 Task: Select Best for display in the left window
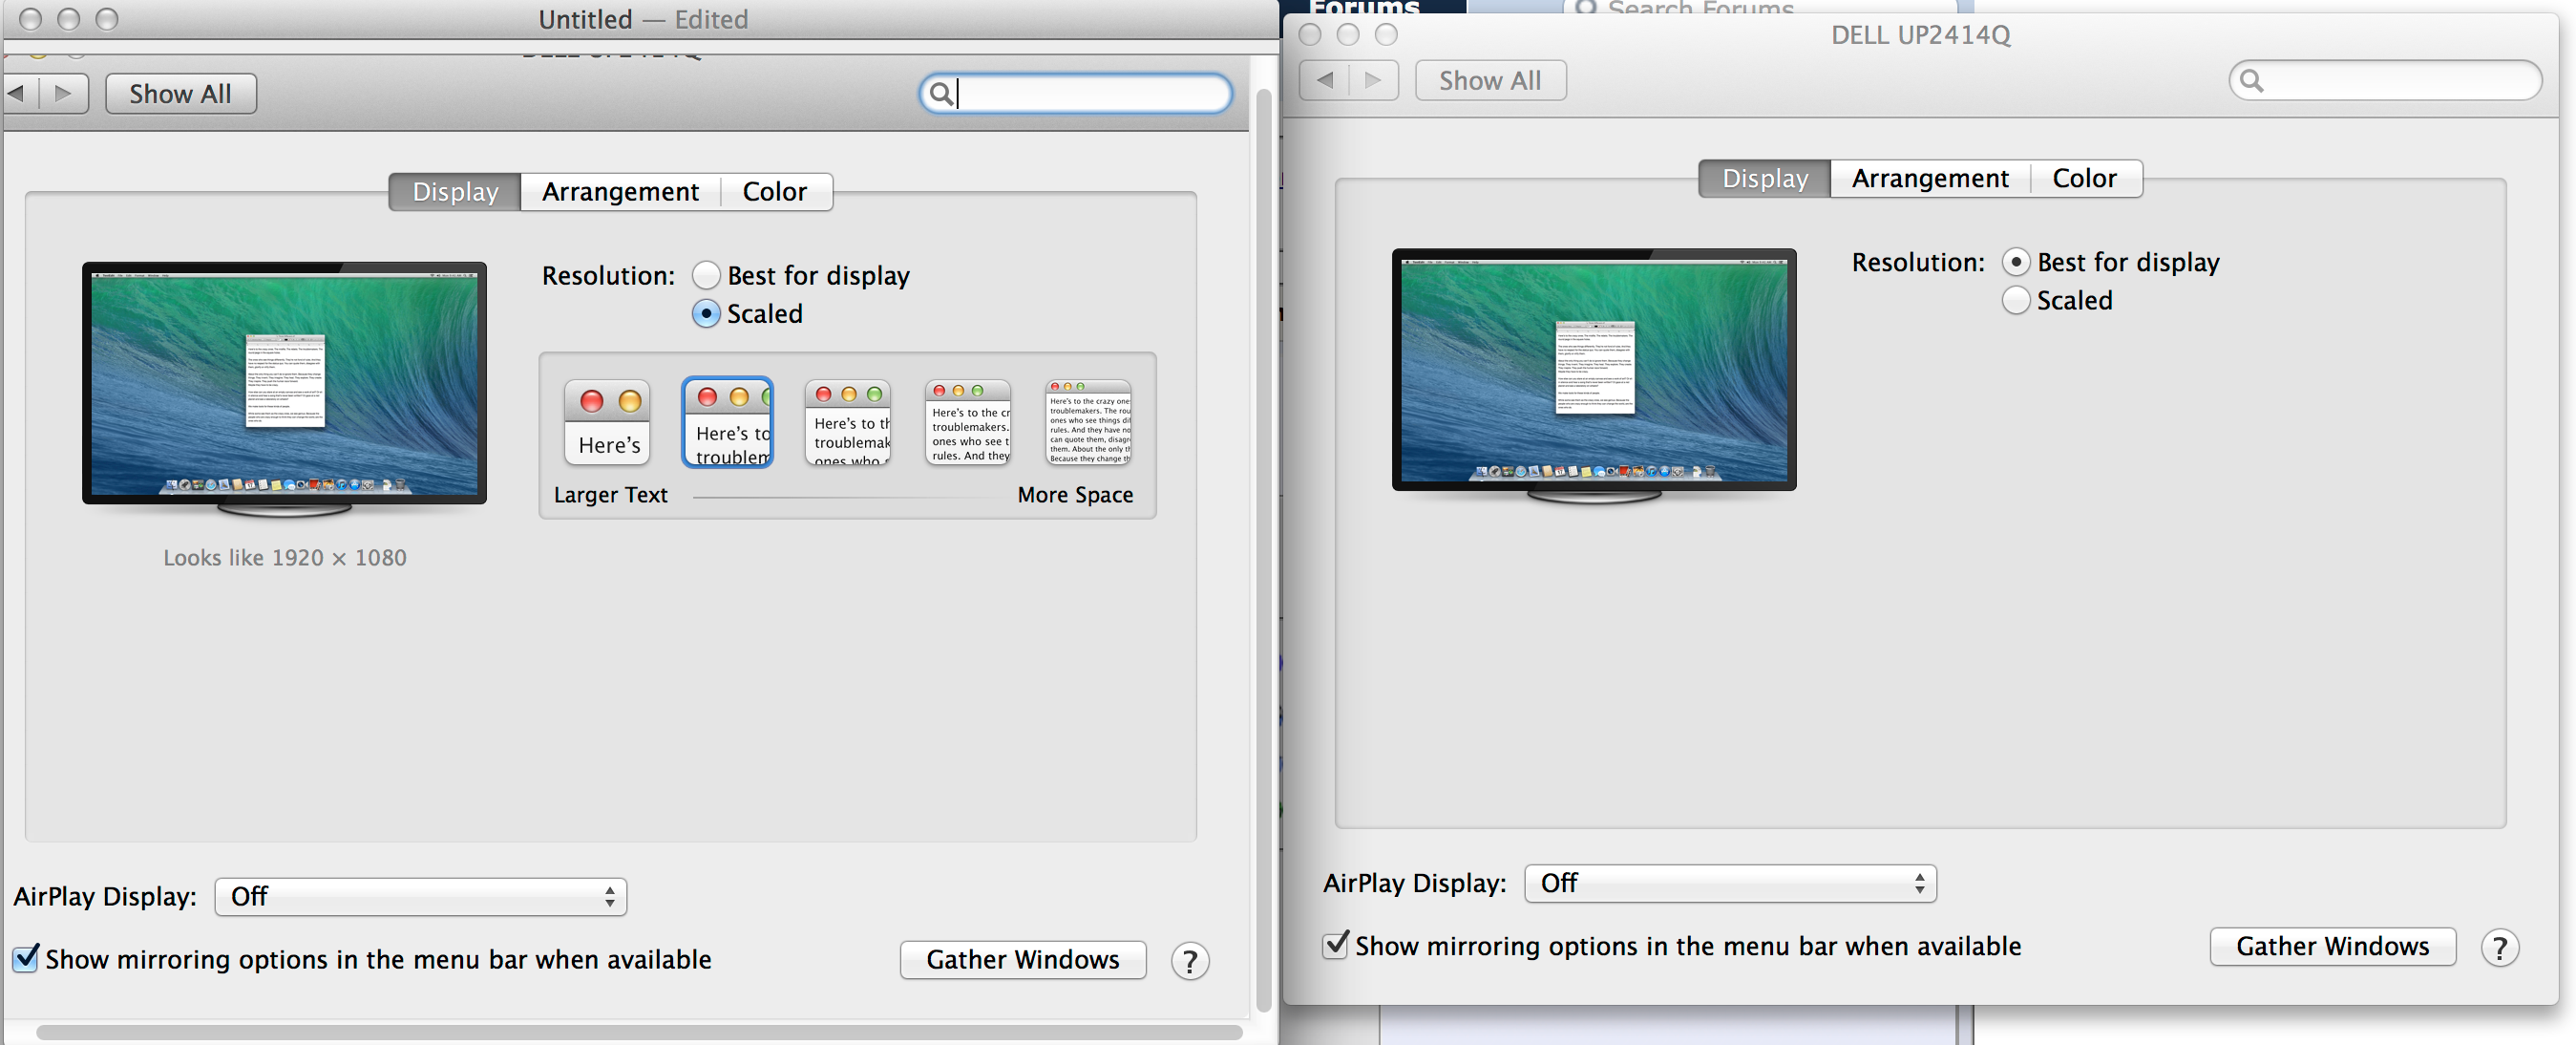706,275
